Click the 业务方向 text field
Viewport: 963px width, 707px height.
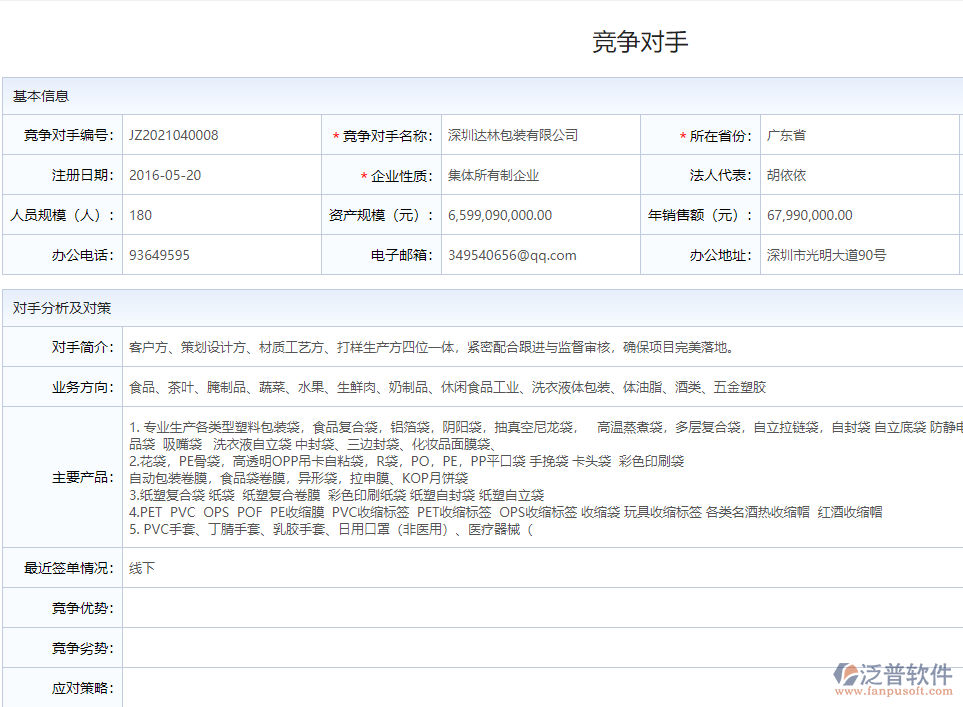[540, 387]
